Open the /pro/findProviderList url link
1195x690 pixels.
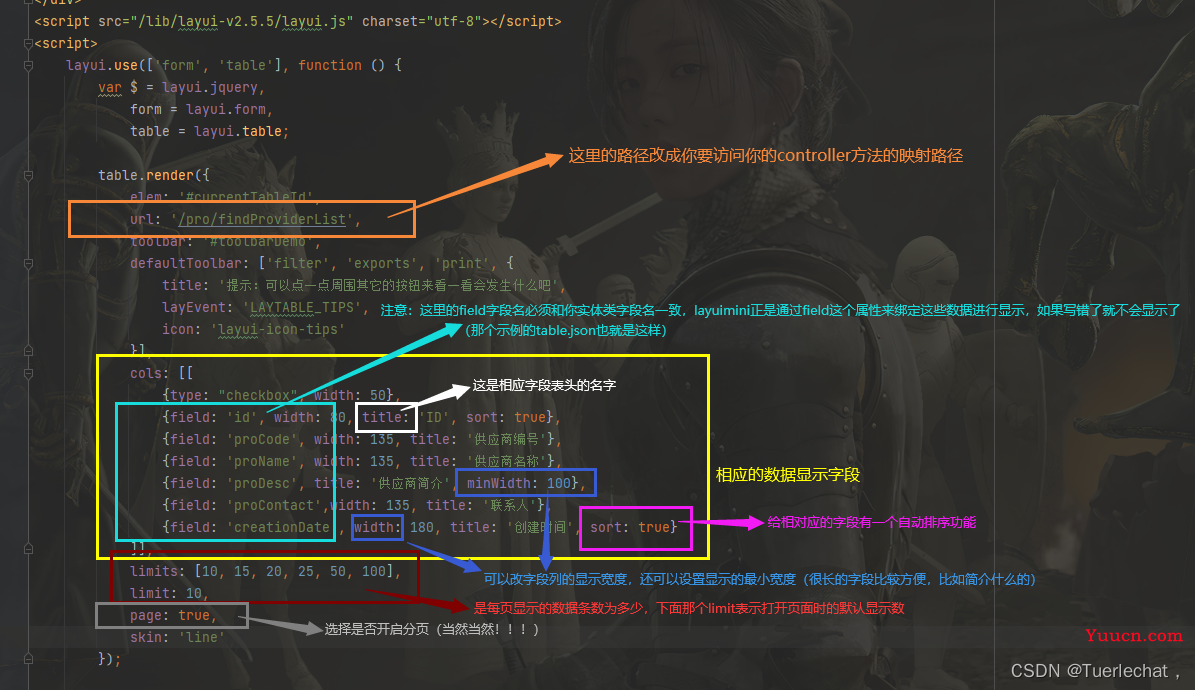pyautogui.click(x=261, y=220)
